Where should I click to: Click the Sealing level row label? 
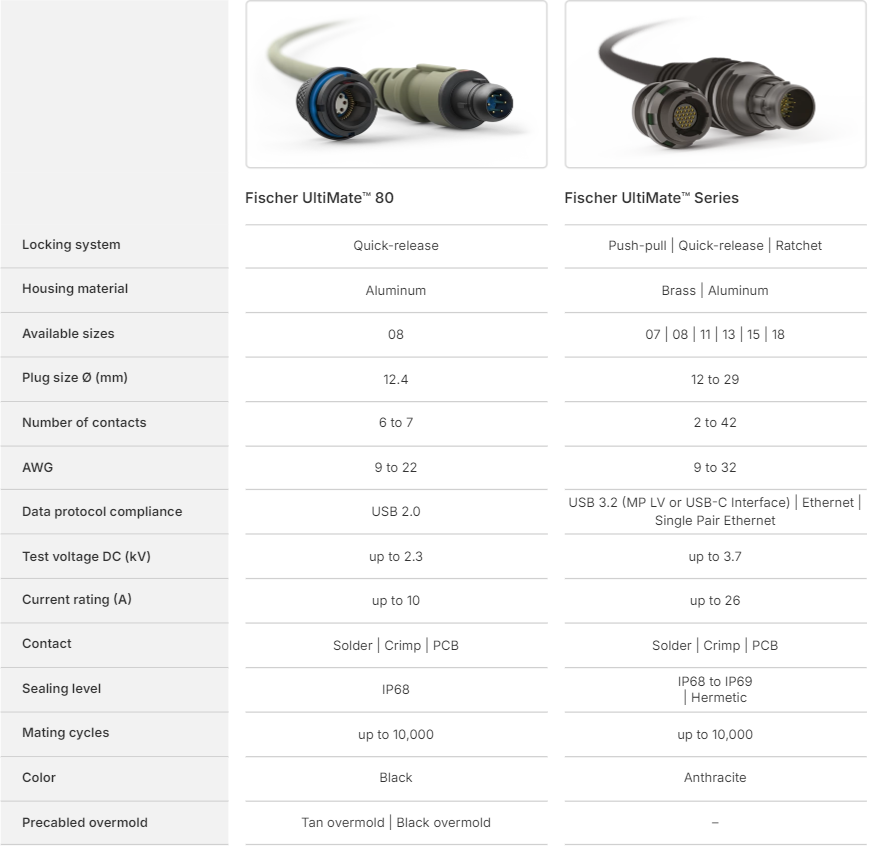click(61, 689)
